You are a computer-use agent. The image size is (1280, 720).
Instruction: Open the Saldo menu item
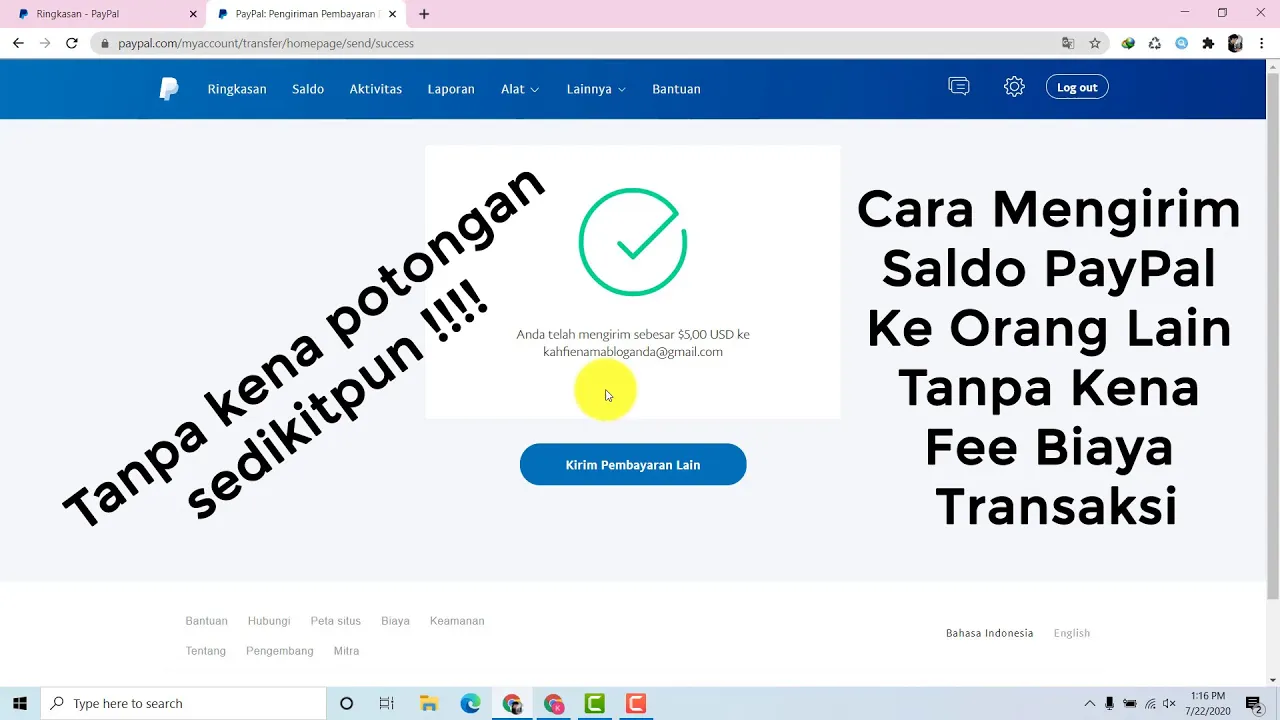pyautogui.click(x=308, y=89)
